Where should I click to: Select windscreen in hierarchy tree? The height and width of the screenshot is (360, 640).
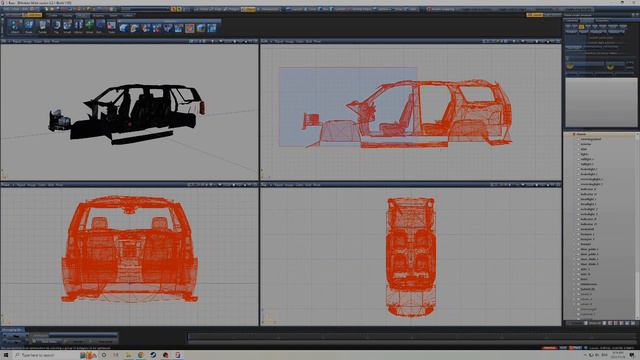click(589, 284)
